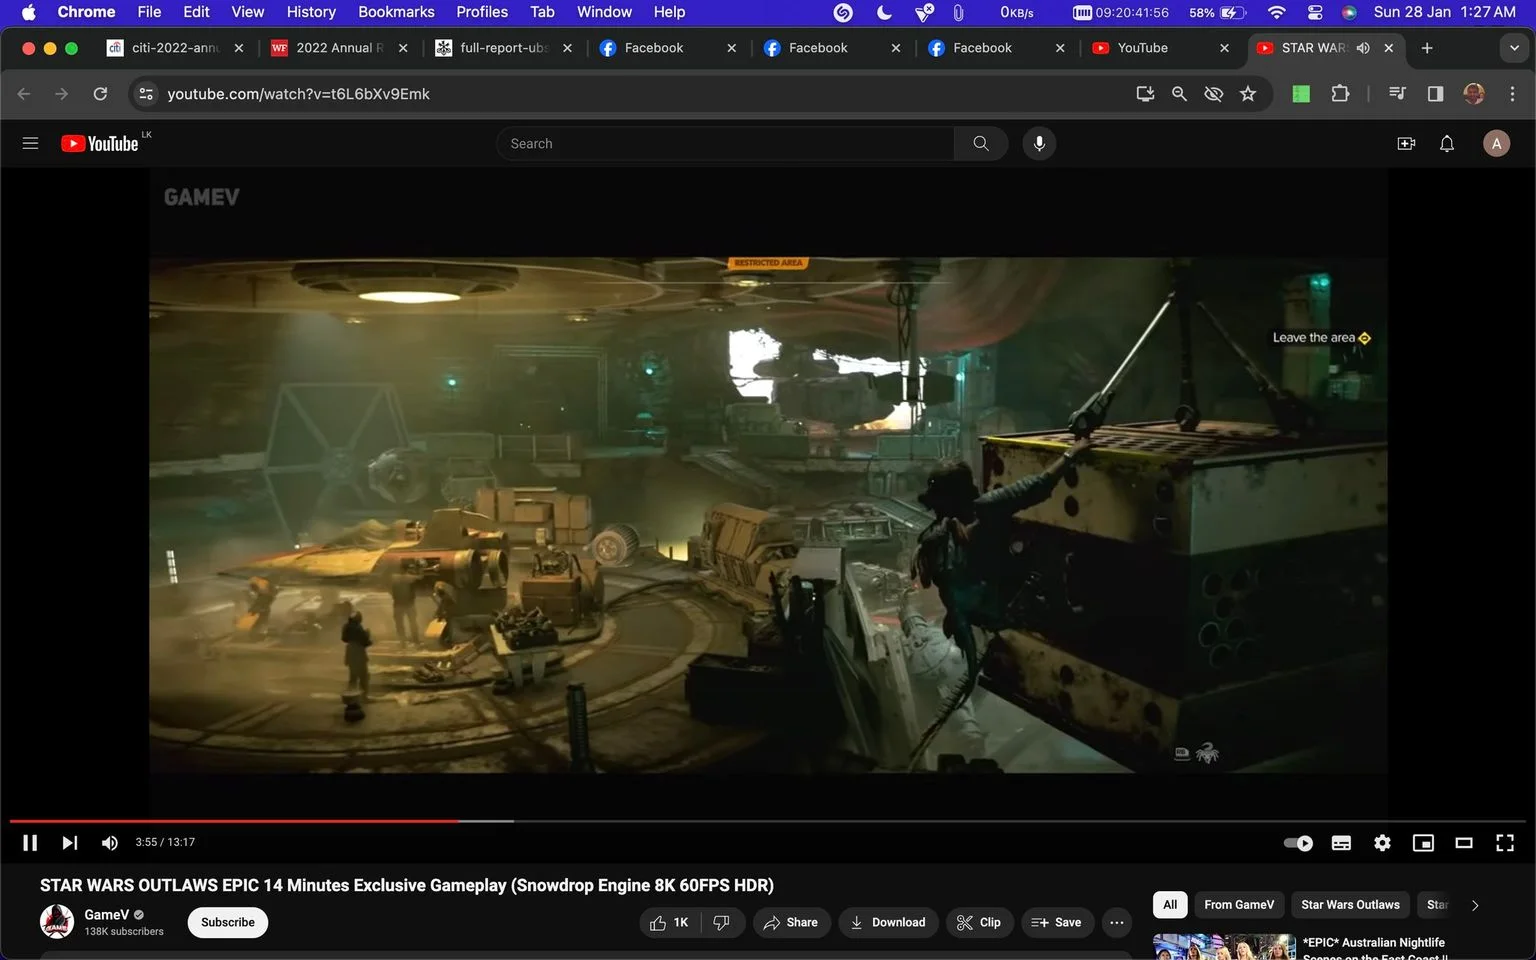Toggle subtitles/closed captions
Image resolution: width=1536 pixels, height=960 pixels.
pos(1341,843)
